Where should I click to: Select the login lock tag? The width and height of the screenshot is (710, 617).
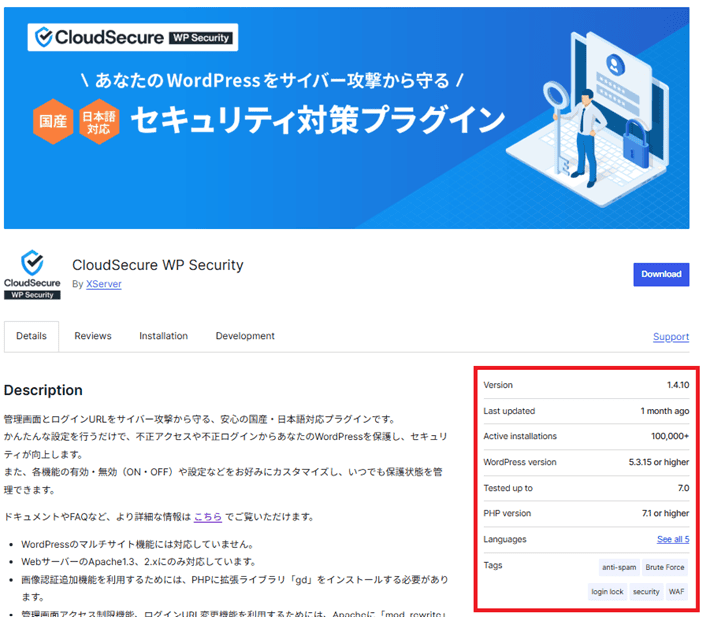(607, 592)
